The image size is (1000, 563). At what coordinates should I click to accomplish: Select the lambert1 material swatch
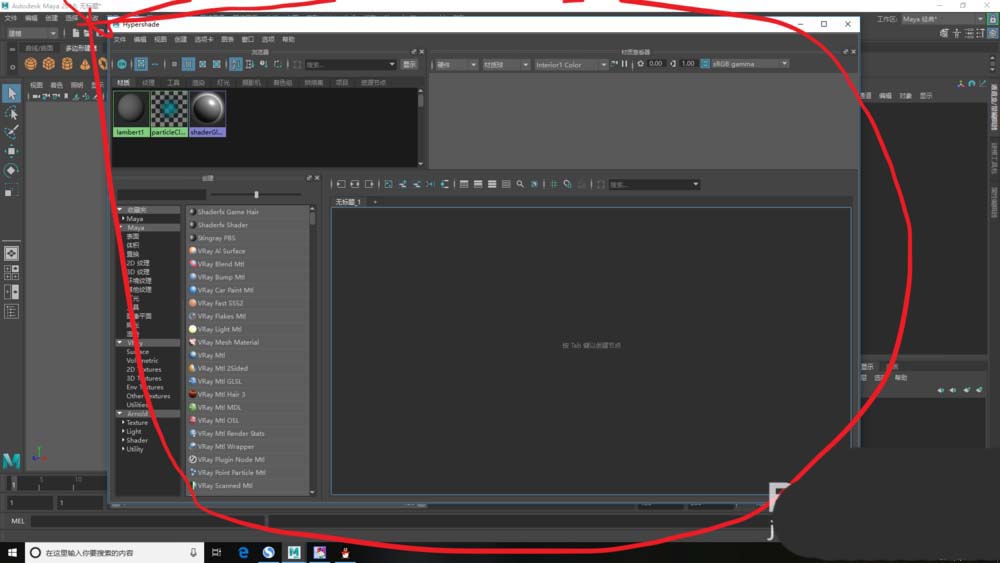click(x=131, y=113)
